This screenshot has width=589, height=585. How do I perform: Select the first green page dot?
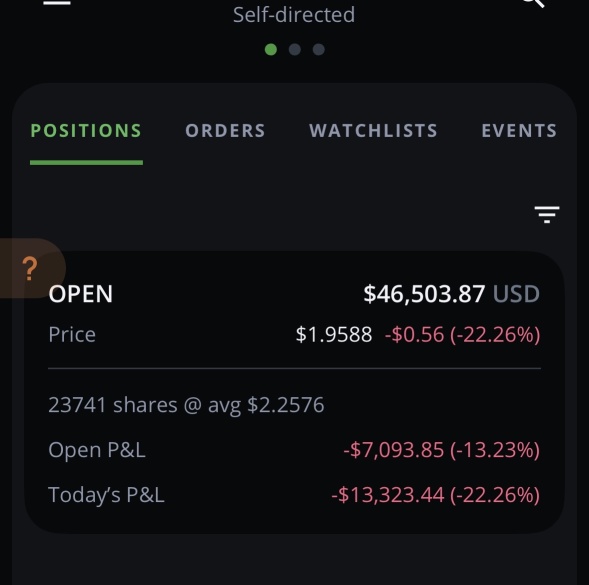pyautogui.click(x=271, y=50)
